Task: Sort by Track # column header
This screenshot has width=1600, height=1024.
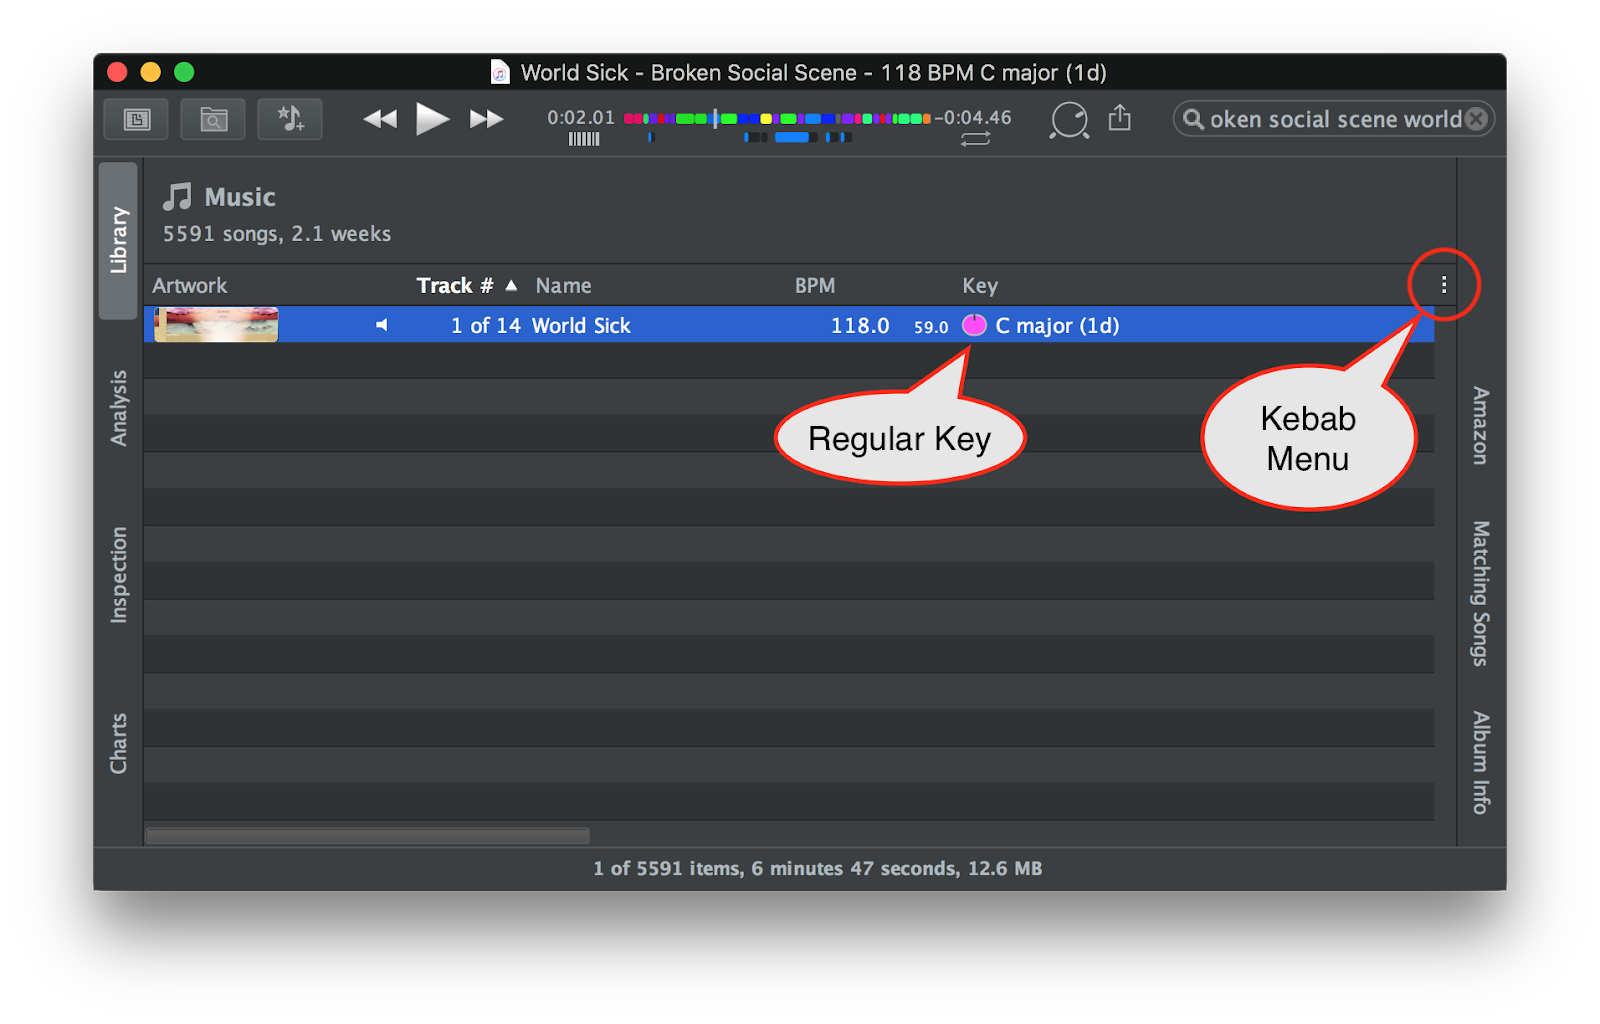Action: click(x=455, y=286)
